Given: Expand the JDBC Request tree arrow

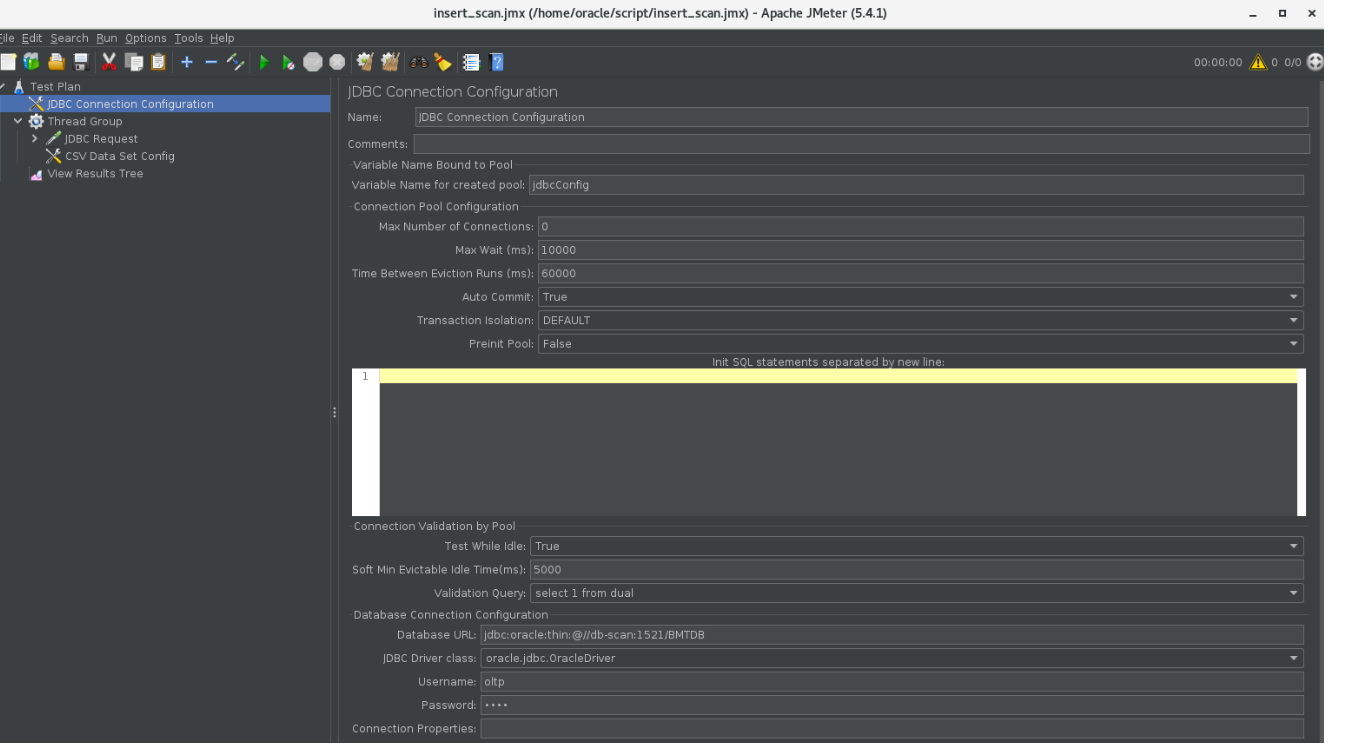Looking at the screenshot, I should pyautogui.click(x=35, y=139).
